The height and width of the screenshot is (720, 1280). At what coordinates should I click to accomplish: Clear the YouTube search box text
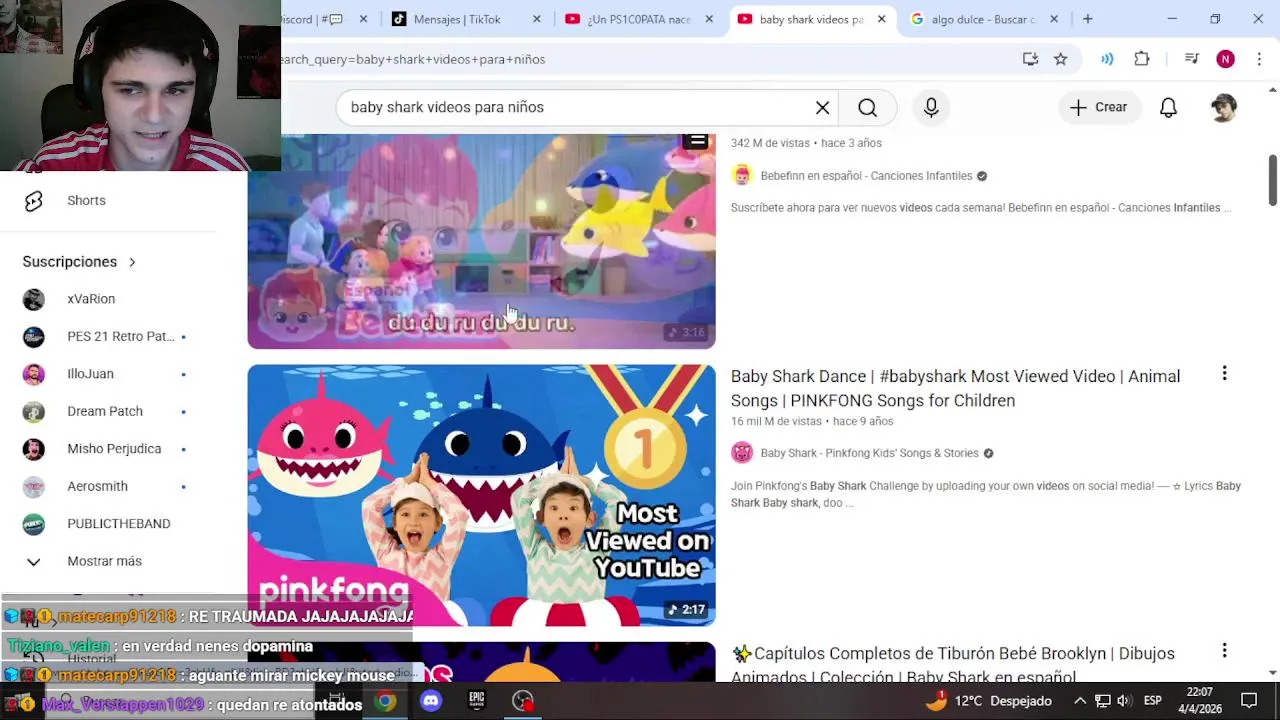822,107
